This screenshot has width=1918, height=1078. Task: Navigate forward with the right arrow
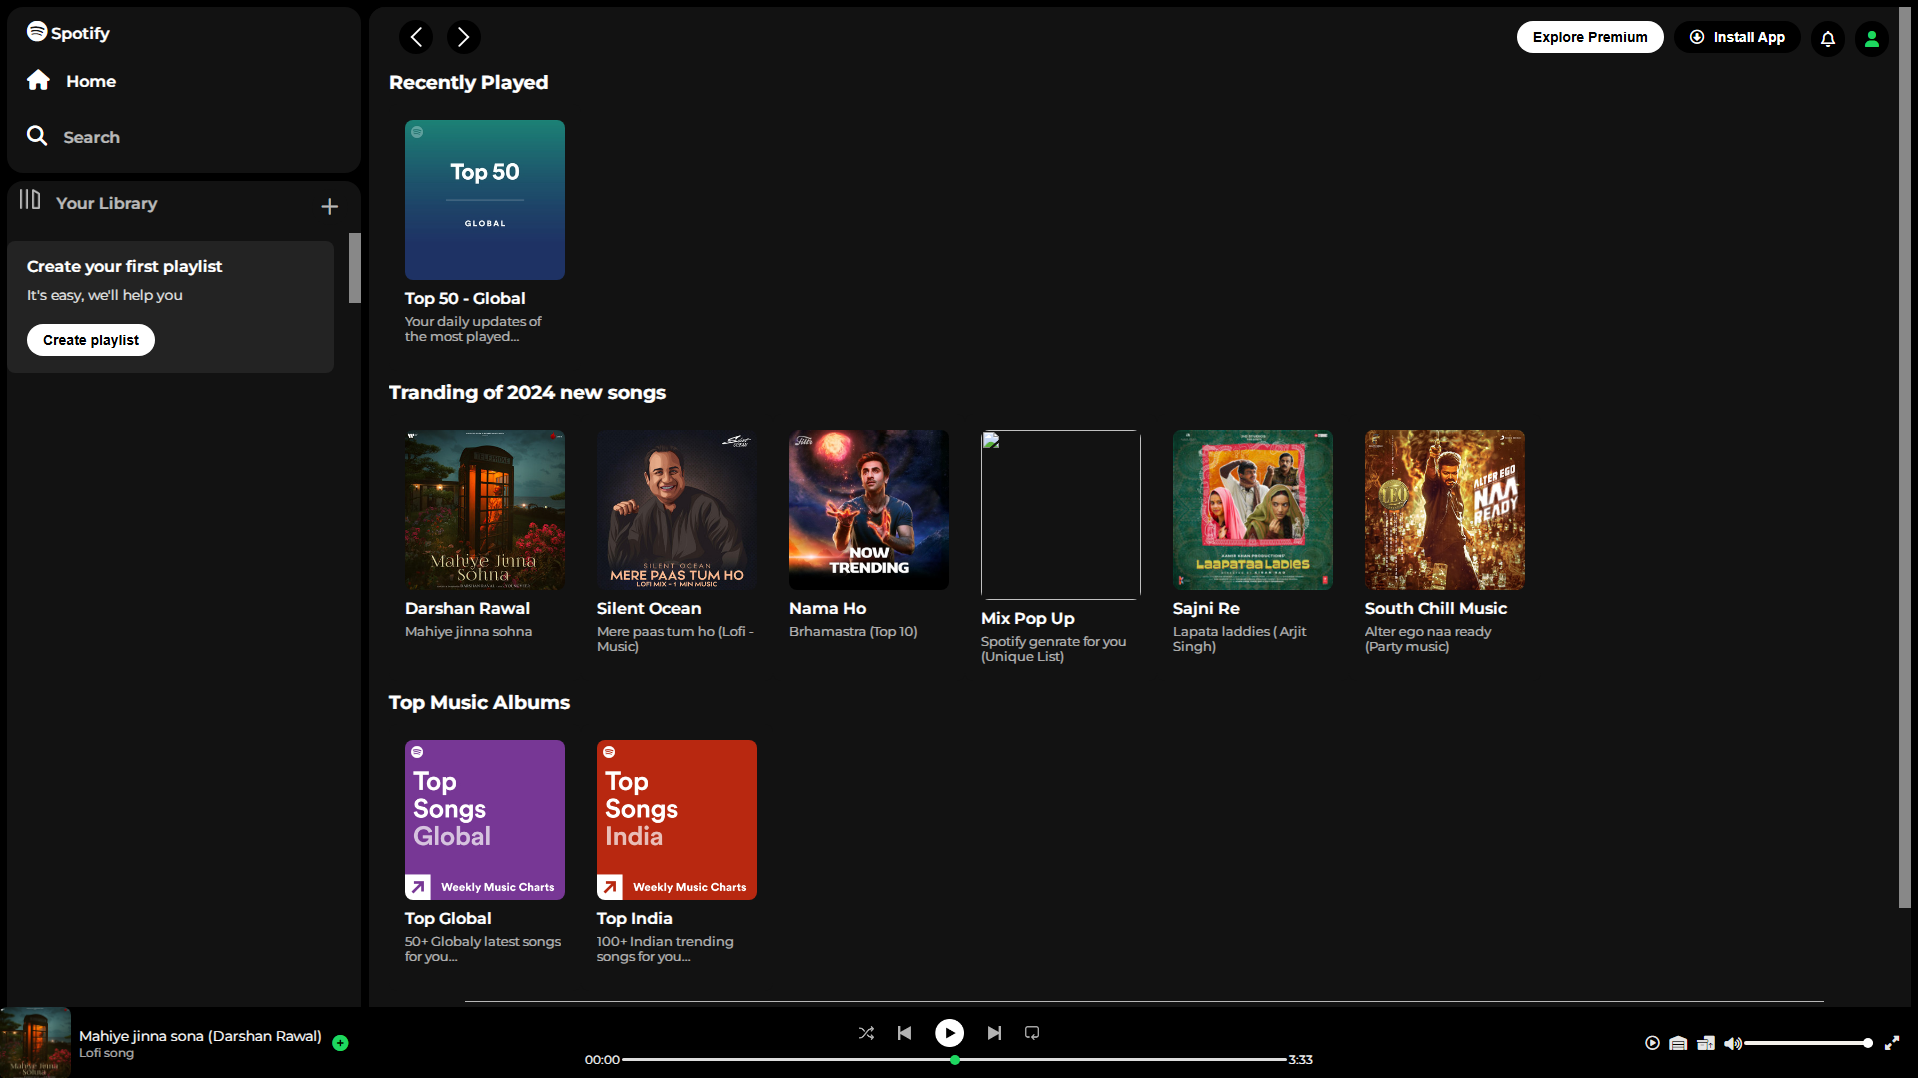pos(463,37)
